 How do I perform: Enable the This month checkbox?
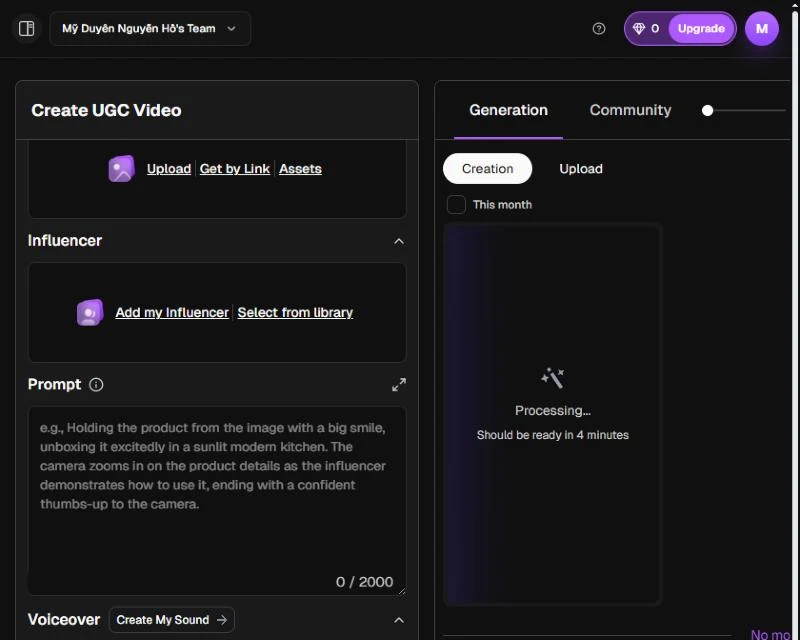click(x=456, y=205)
